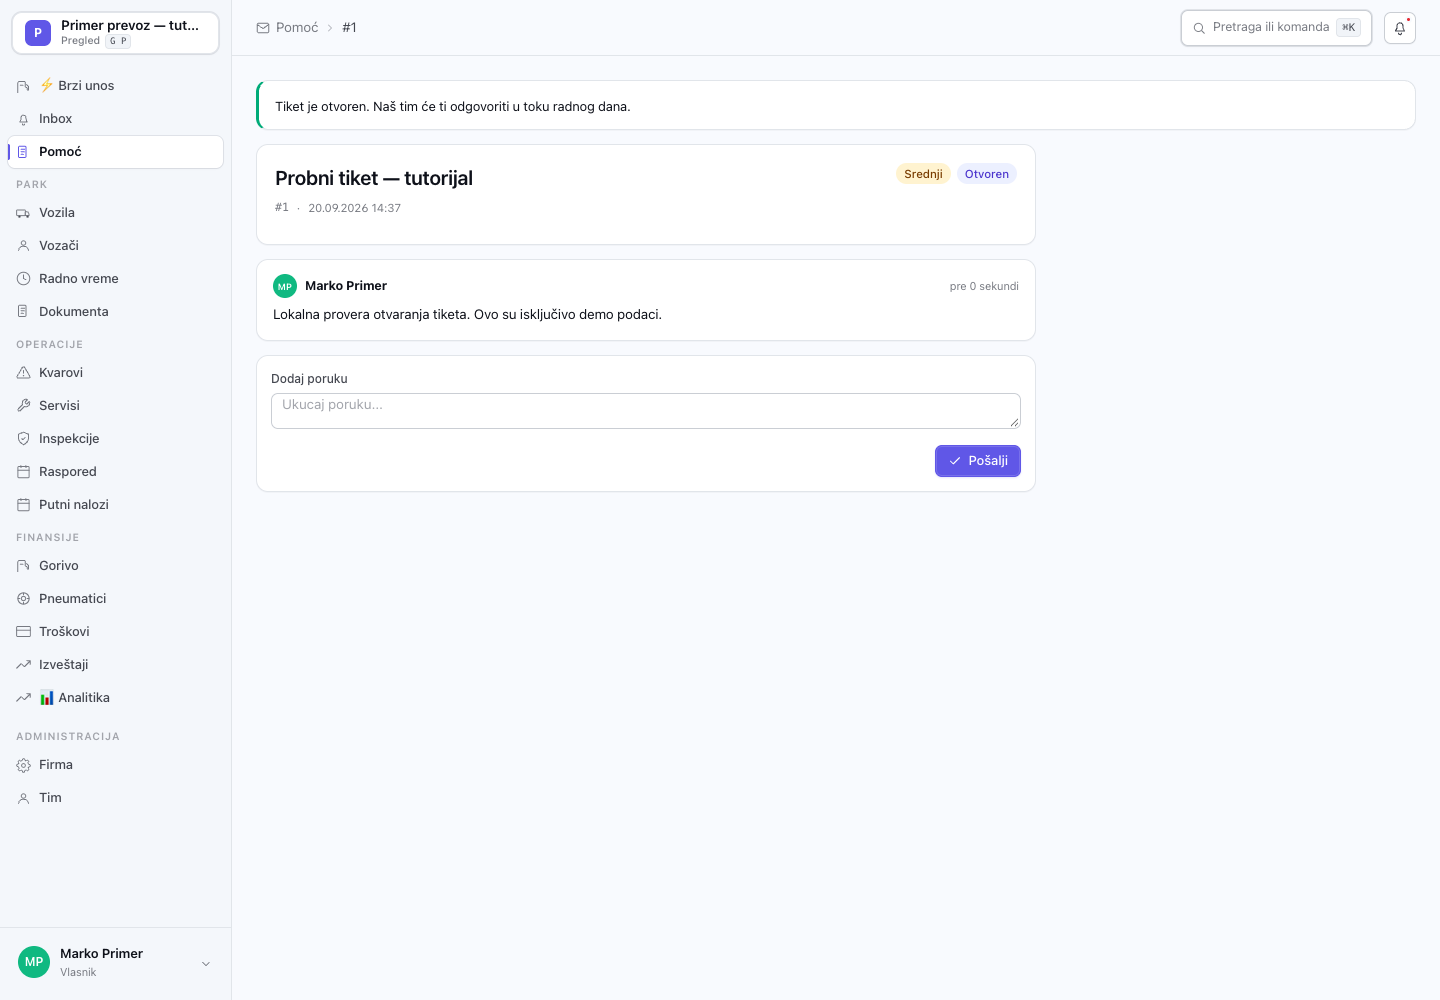Click the Troškovi card icon
The image size is (1440, 1000).
23,632
